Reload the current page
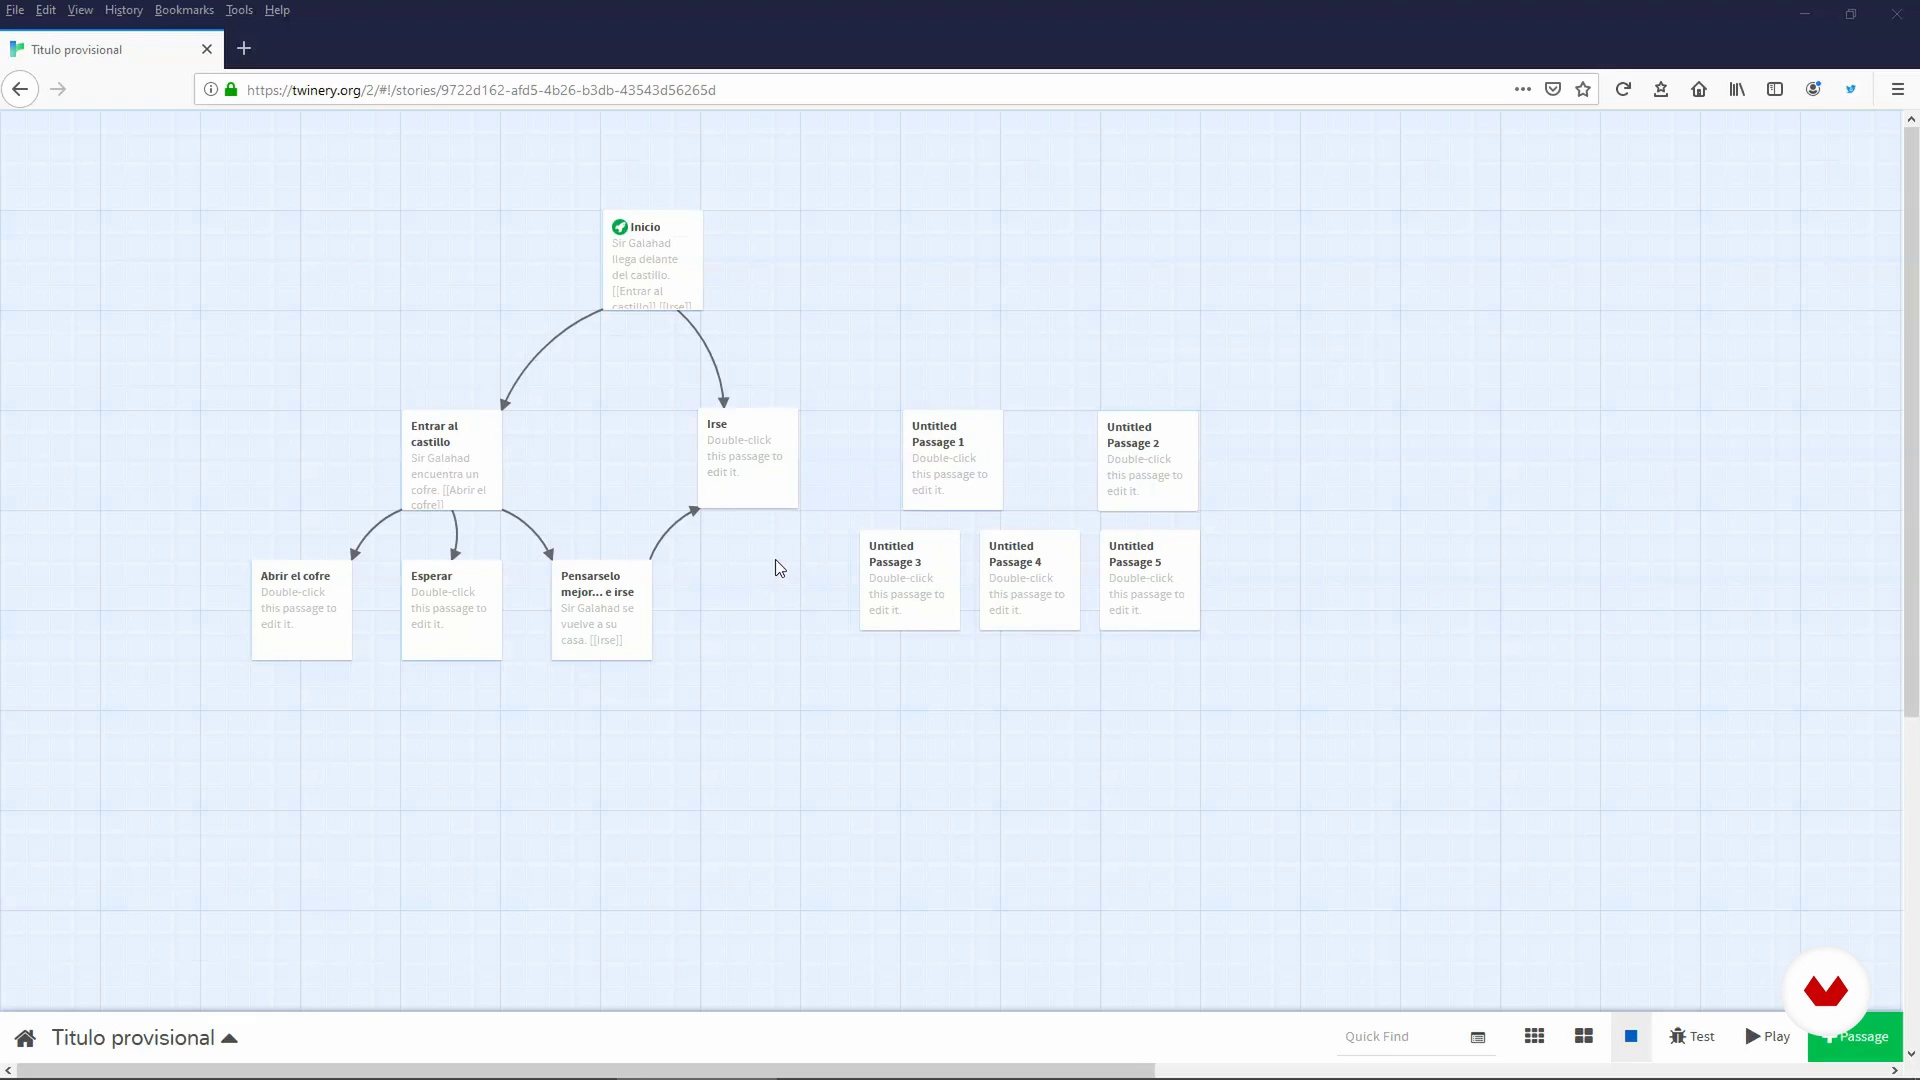Image resolution: width=1920 pixels, height=1080 pixels. coord(1623,89)
